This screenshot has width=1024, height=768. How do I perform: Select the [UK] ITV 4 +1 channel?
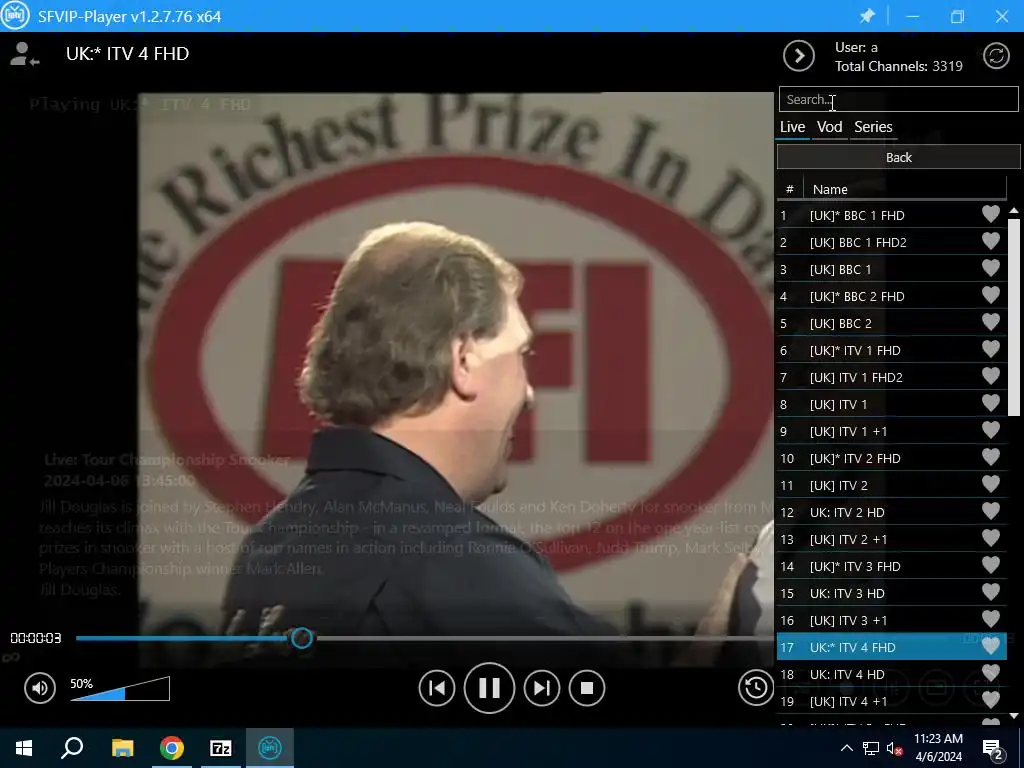point(891,701)
